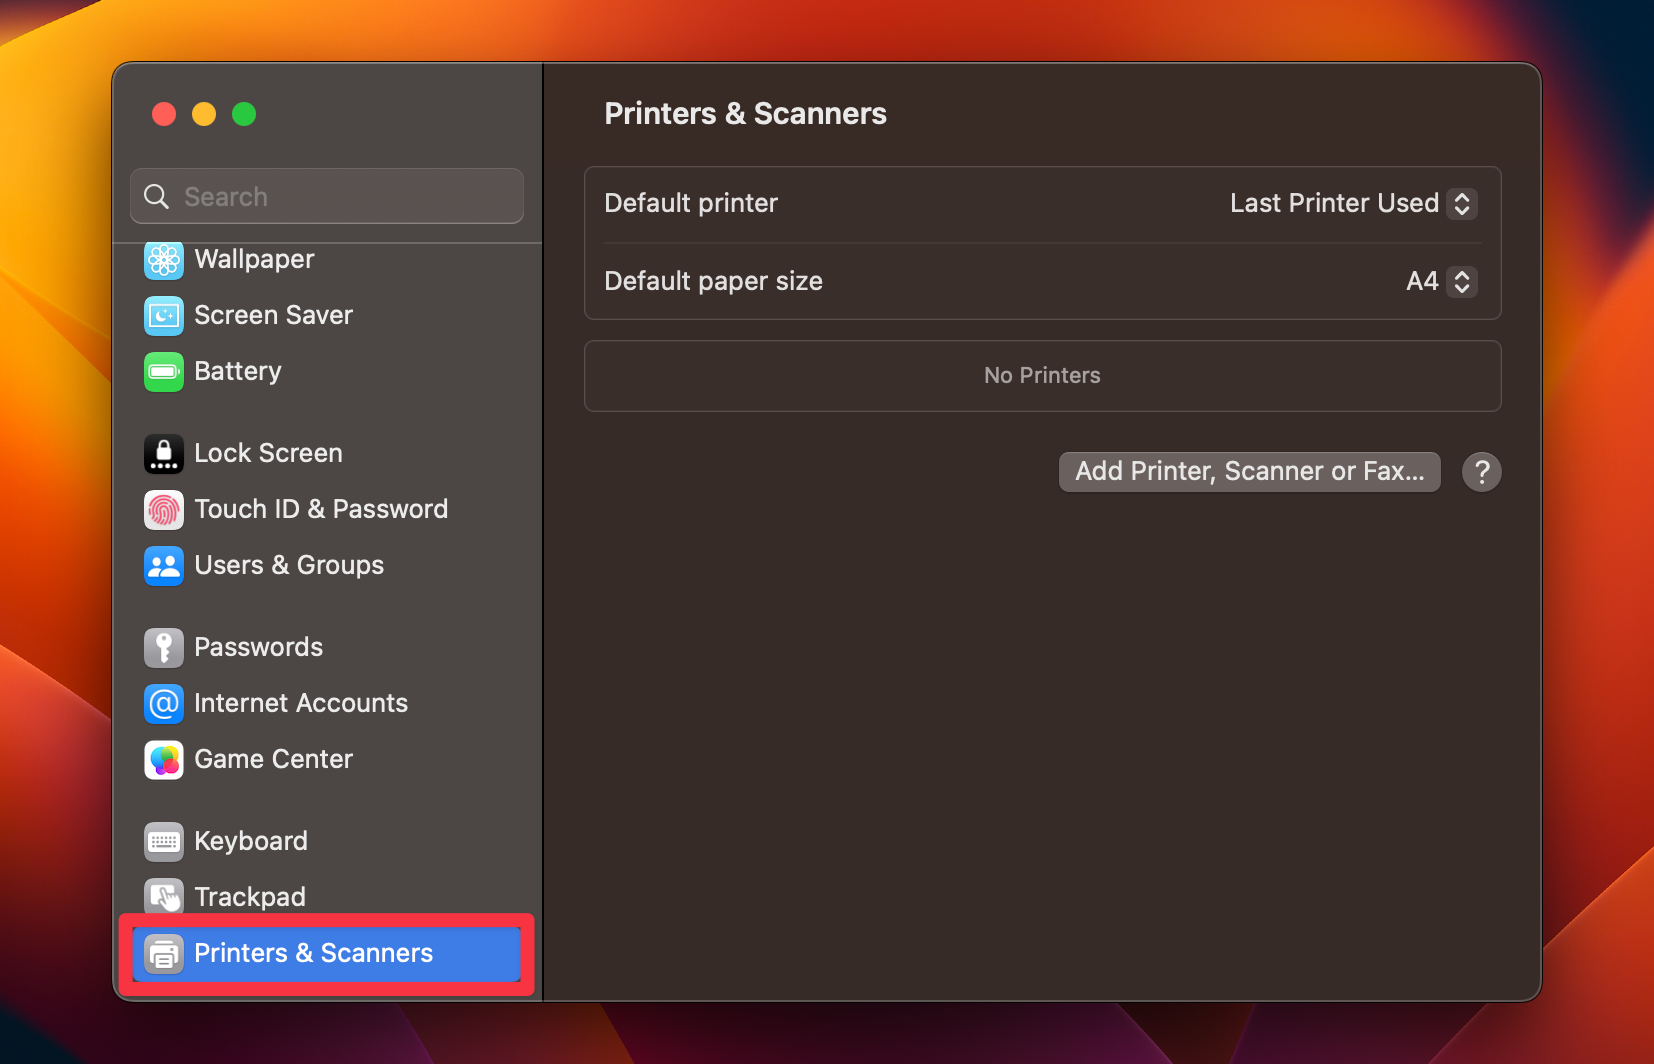This screenshot has width=1654, height=1064.
Task: Switch to the Printers & Scanners section
Action: (x=313, y=953)
